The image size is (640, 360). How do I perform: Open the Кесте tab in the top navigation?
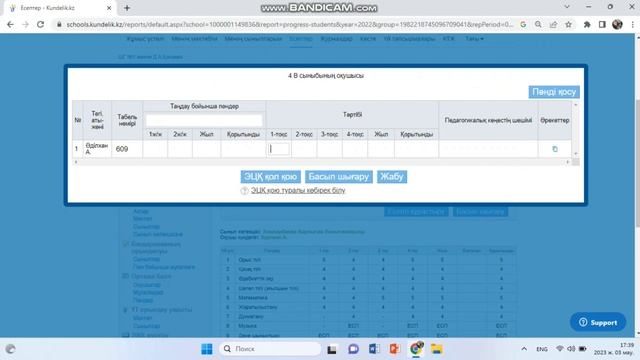tap(368, 39)
